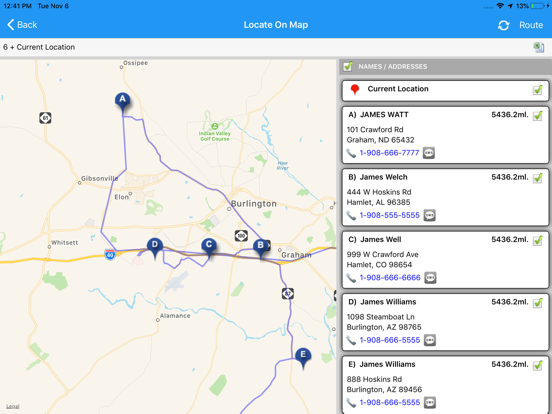Image resolution: width=552 pixels, height=414 pixels.
Task: Tap the Burlington label on map
Action: point(254,203)
